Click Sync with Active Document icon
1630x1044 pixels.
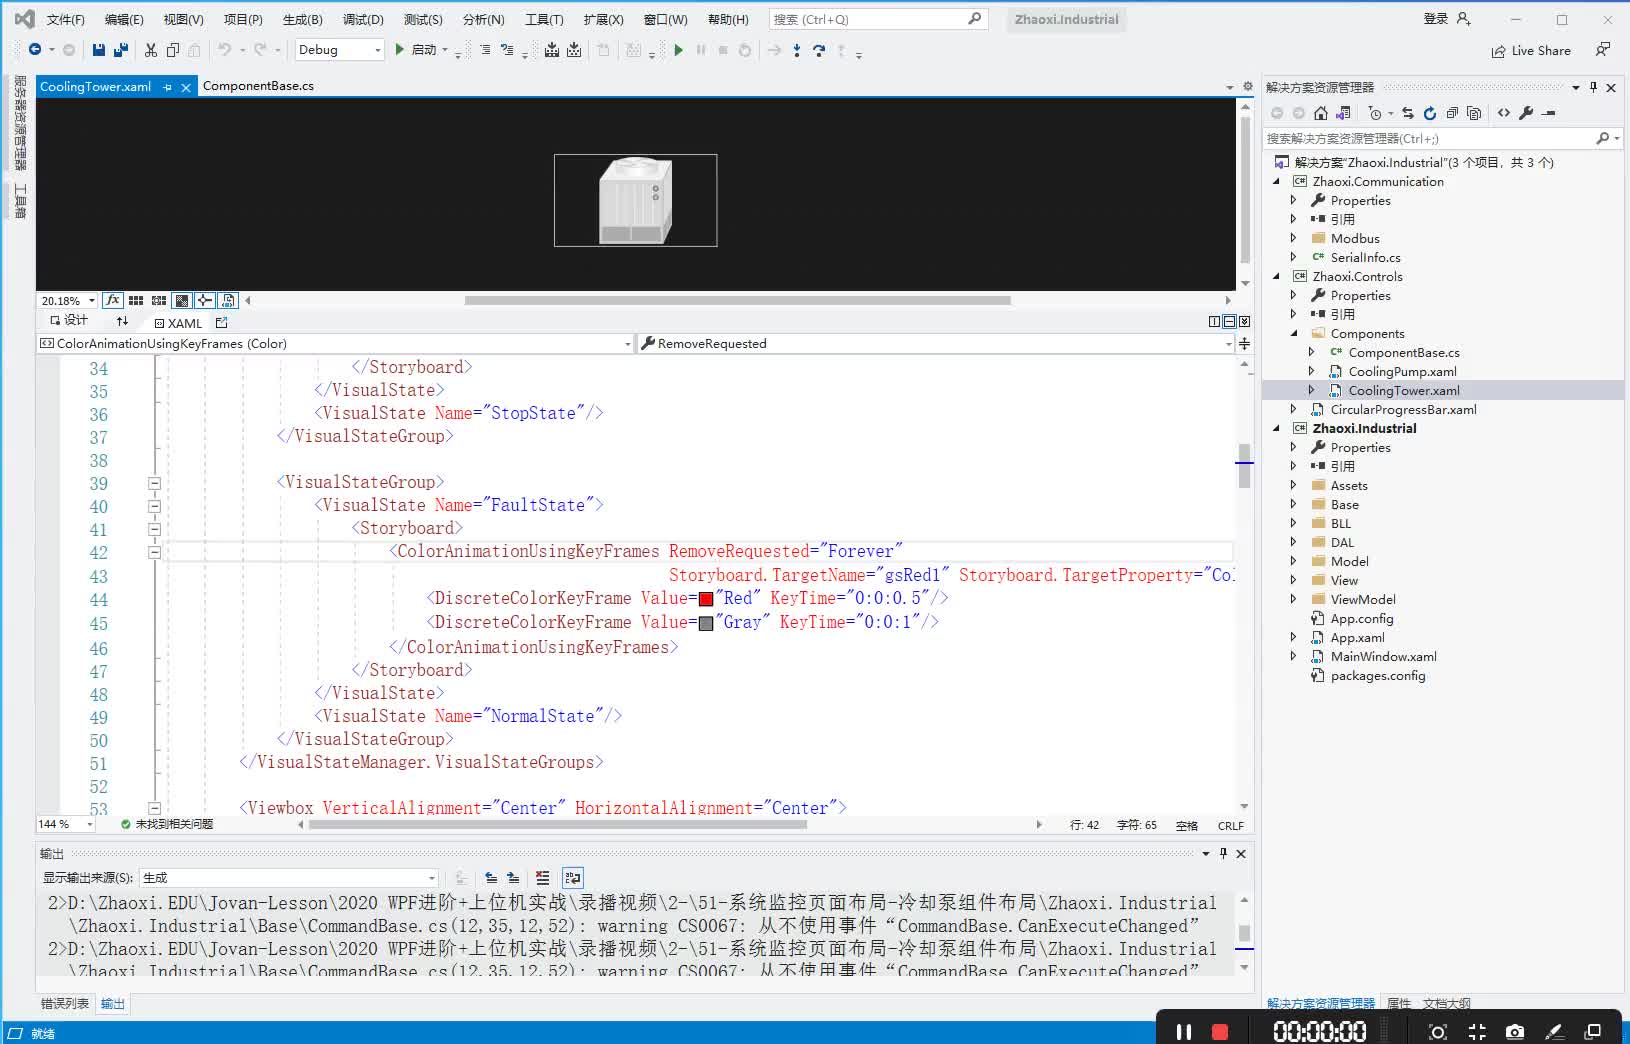(x=1408, y=113)
